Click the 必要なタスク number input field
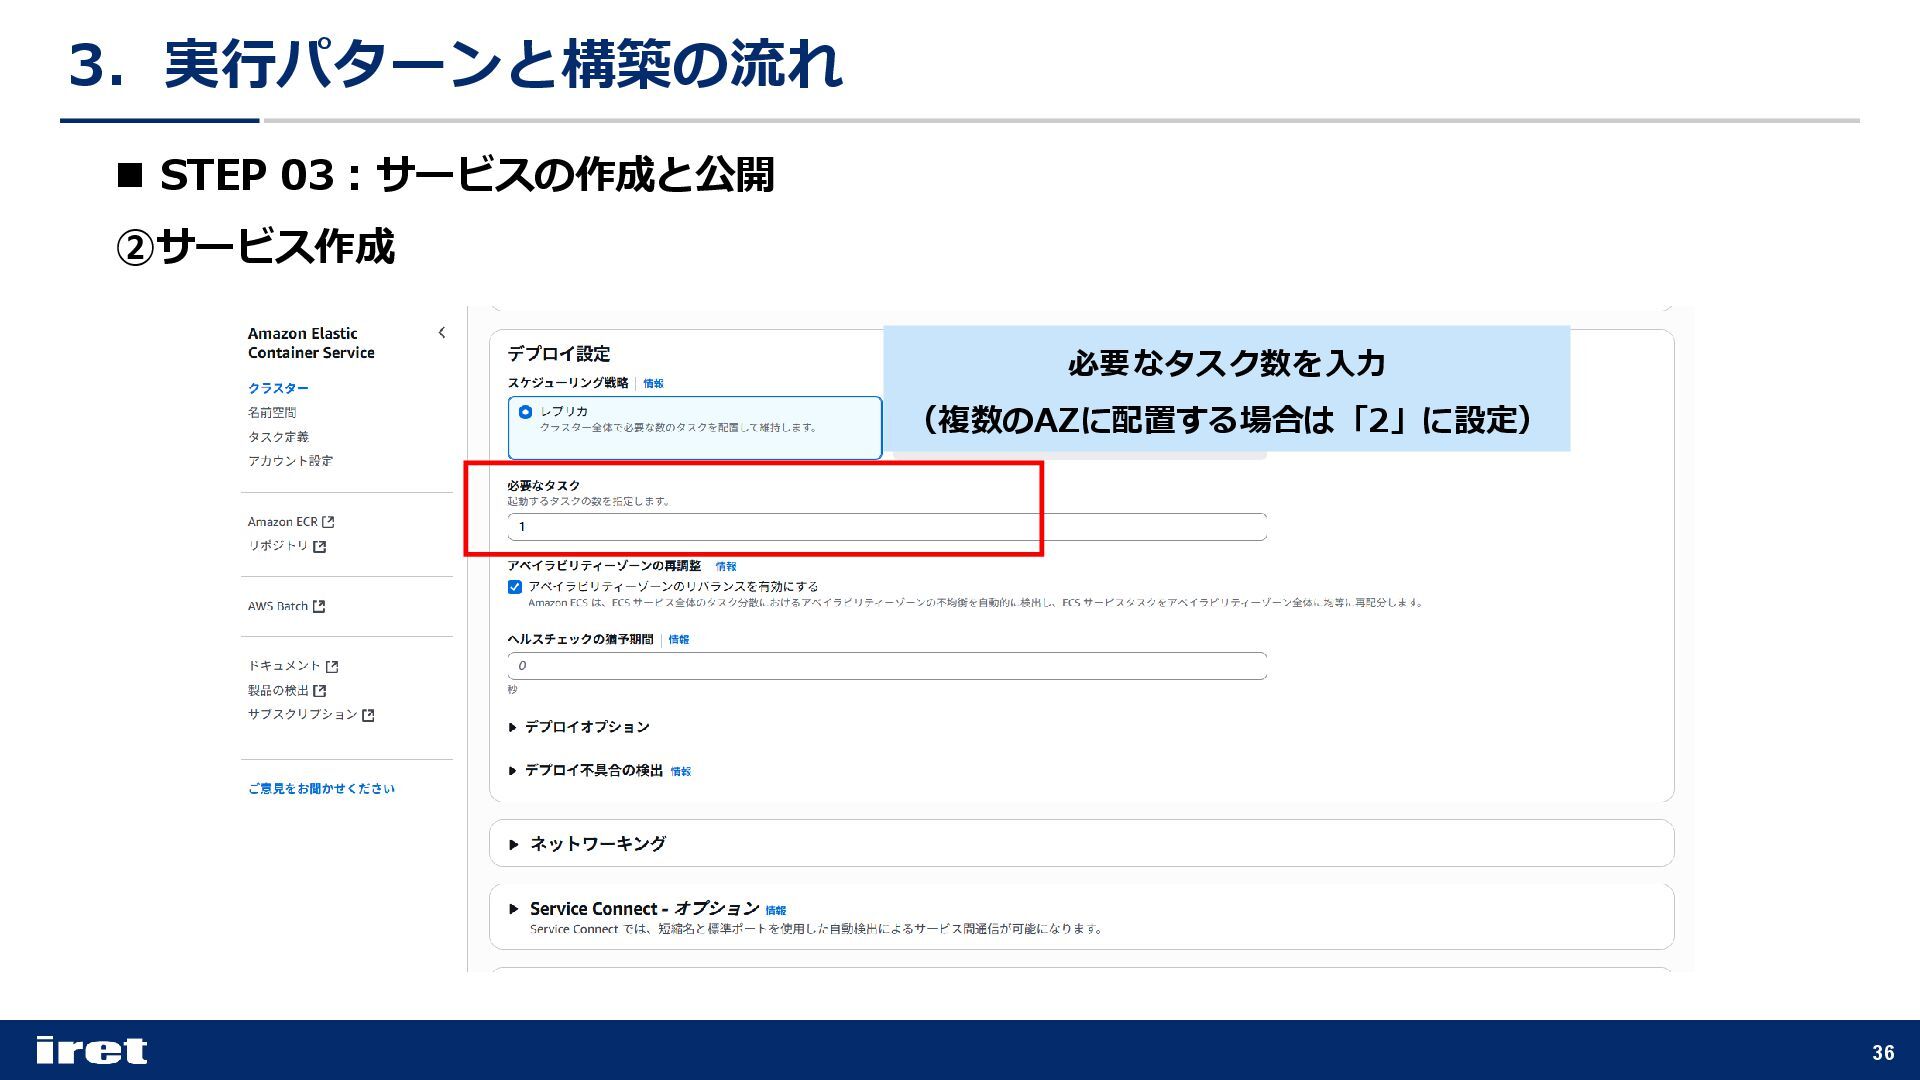The height and width of the screenshot is (1080, 1920). [887, 527]
